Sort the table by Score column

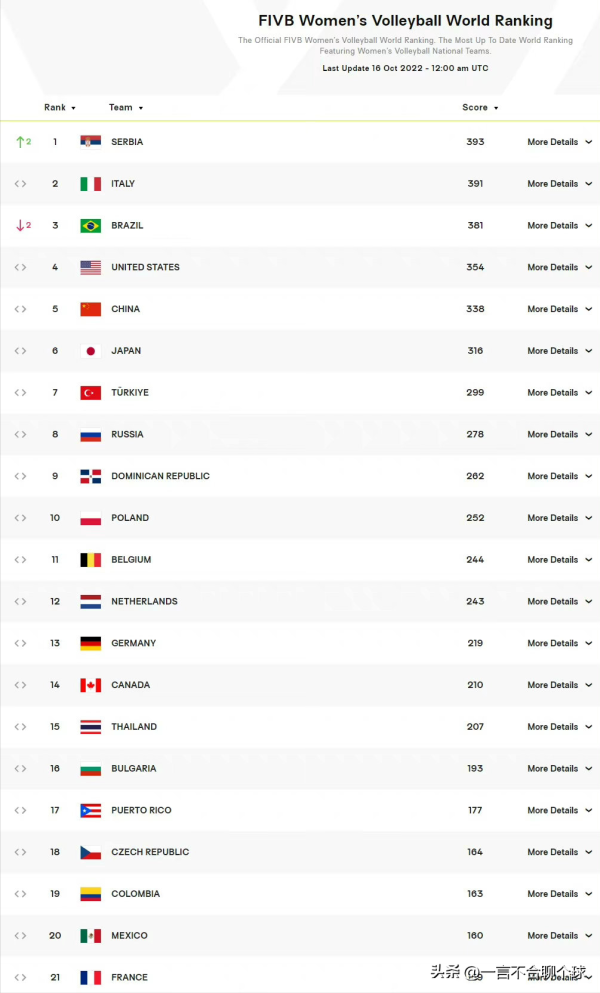coord(479,108)
